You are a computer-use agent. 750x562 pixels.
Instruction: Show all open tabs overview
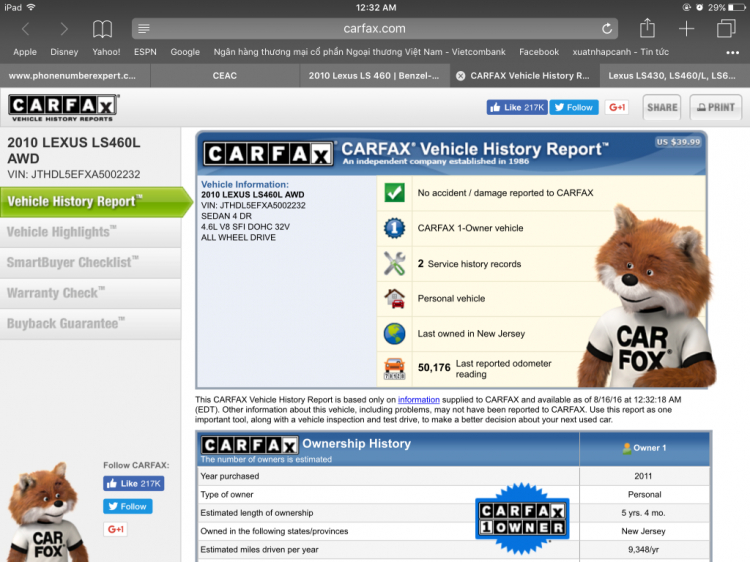pyautogui.click(x=726, y=28)
